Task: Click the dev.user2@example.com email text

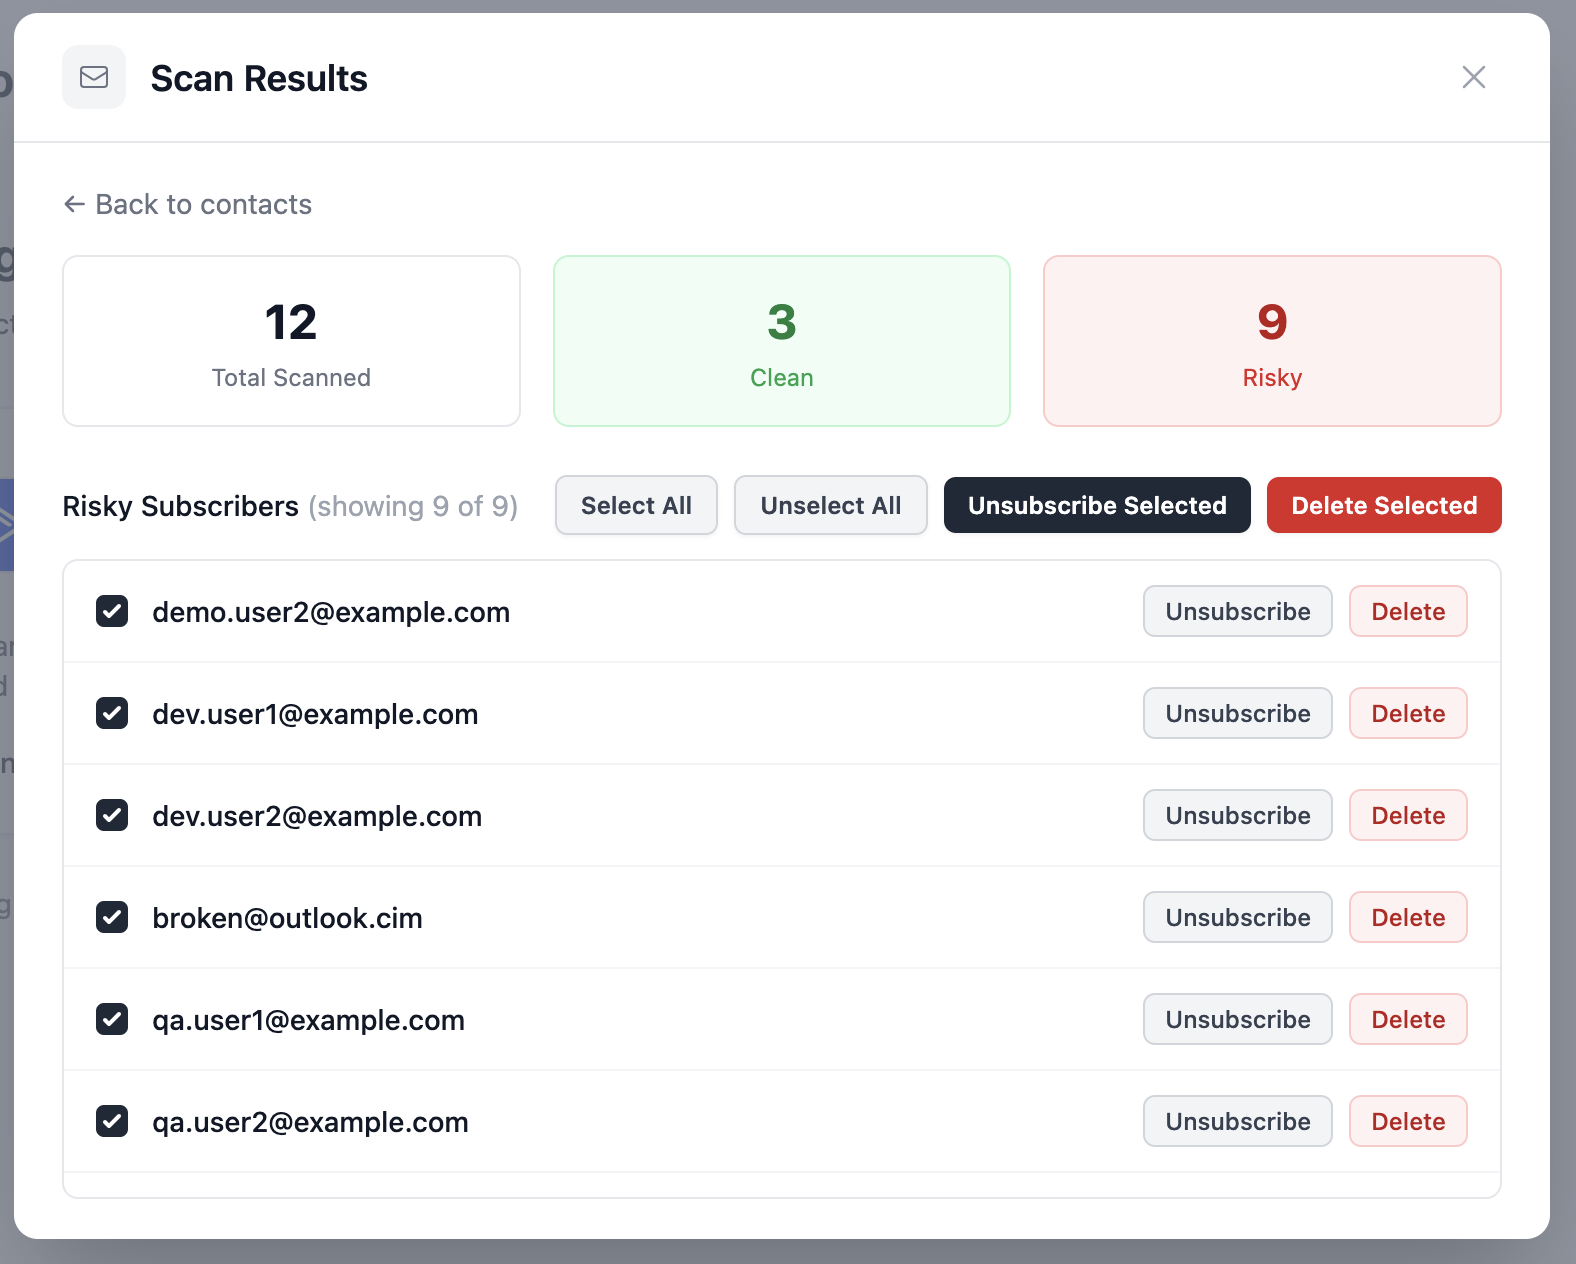Action: (317, 816)
